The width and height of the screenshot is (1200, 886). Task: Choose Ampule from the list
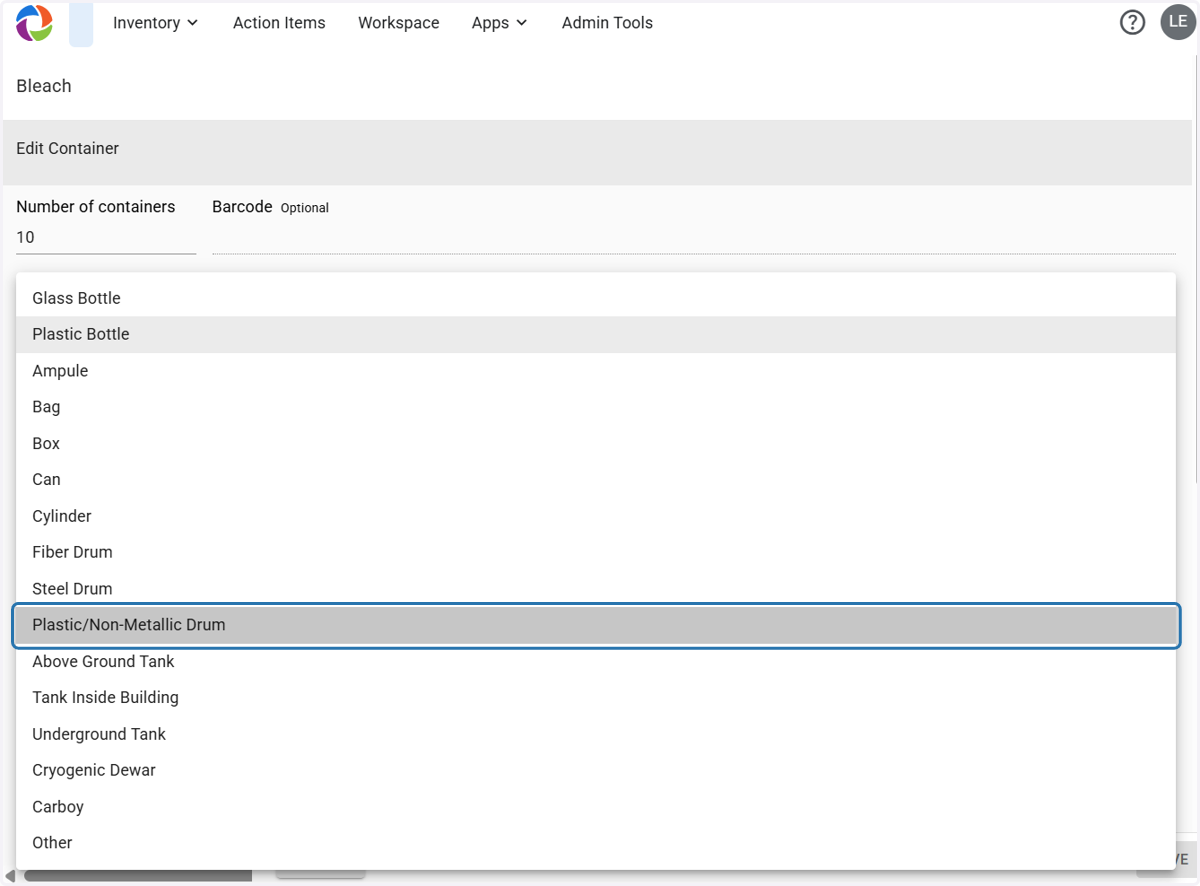[x=596, y=371]
